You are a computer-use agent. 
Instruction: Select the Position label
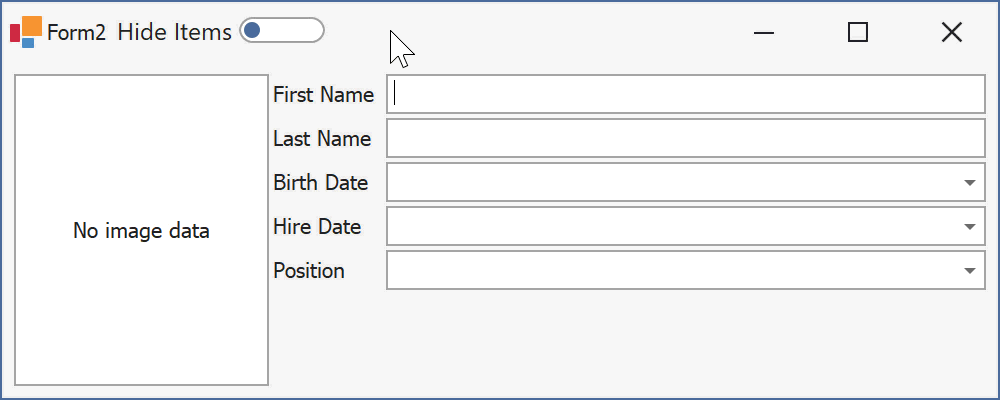(x=309, y=270)
